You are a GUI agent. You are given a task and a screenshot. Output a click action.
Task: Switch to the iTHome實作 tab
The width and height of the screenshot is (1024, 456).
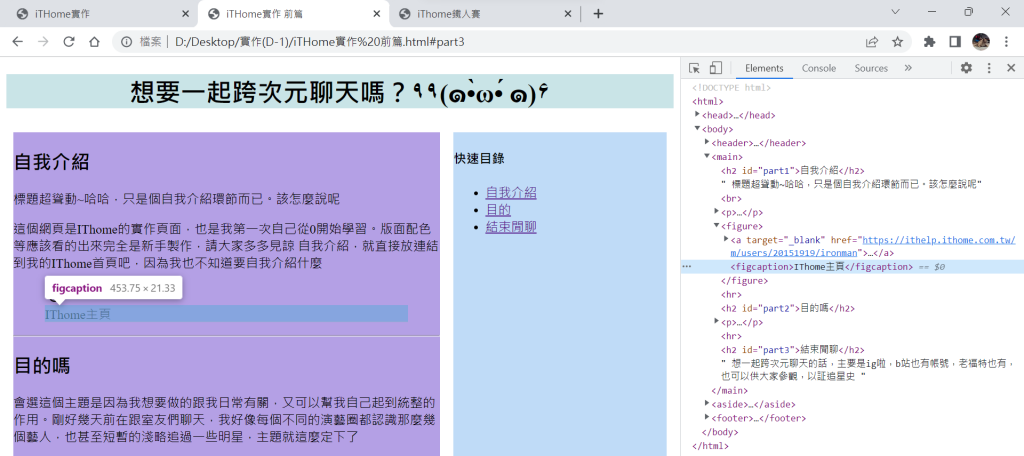pos(102,14)
